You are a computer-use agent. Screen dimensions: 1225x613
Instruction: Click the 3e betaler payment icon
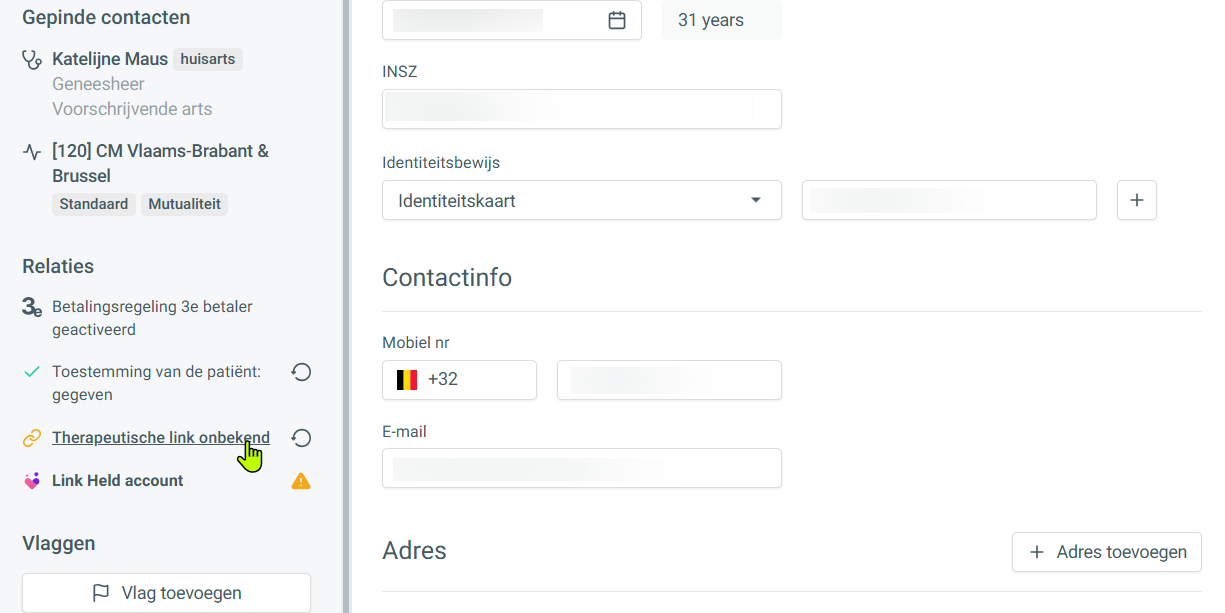click(x=32, y=308)
